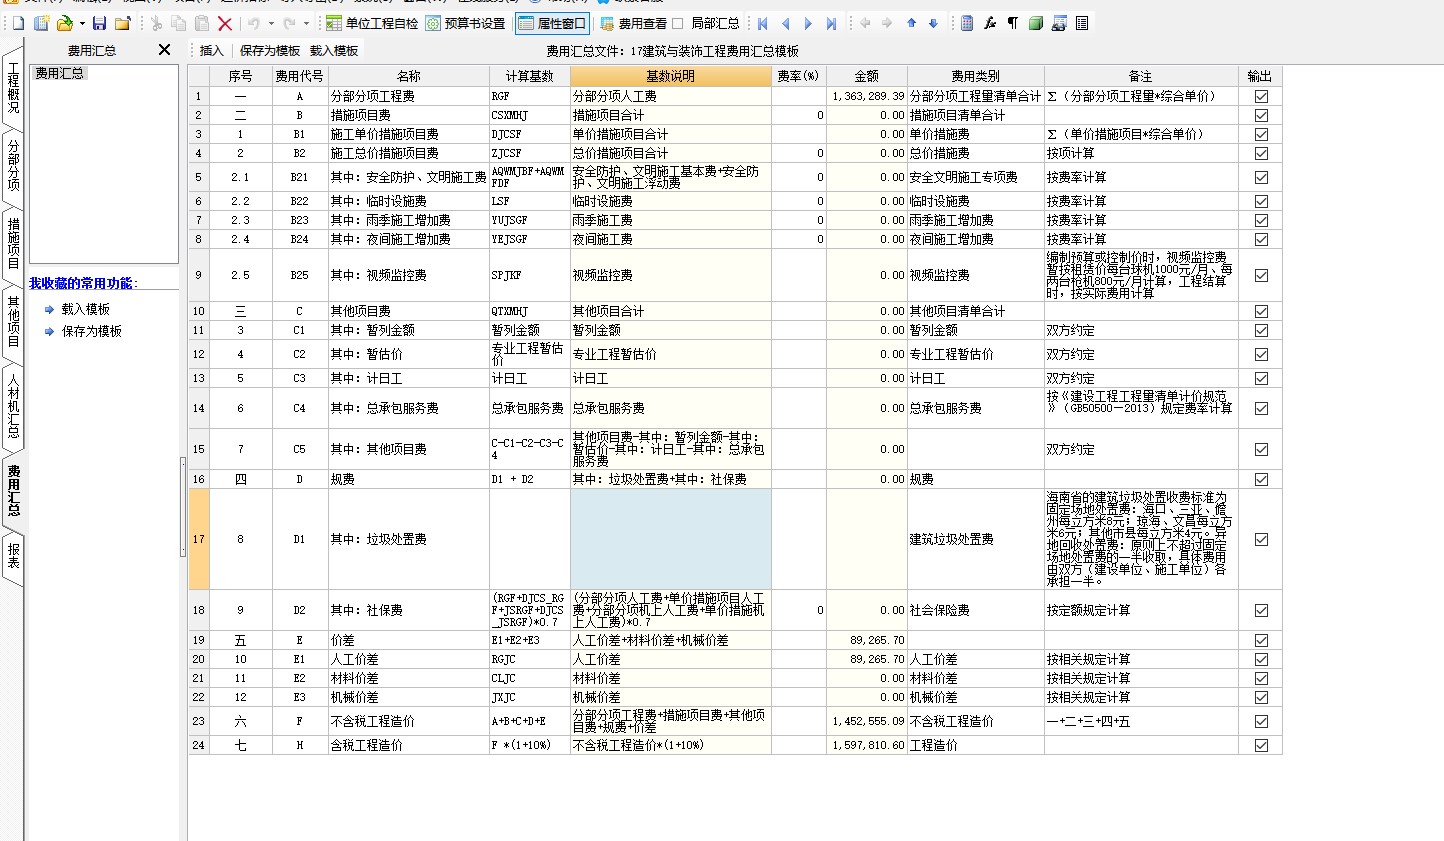
Task: Toggle output checkbox for 含税工程造价 row
Action: [x=1261, y=745]
